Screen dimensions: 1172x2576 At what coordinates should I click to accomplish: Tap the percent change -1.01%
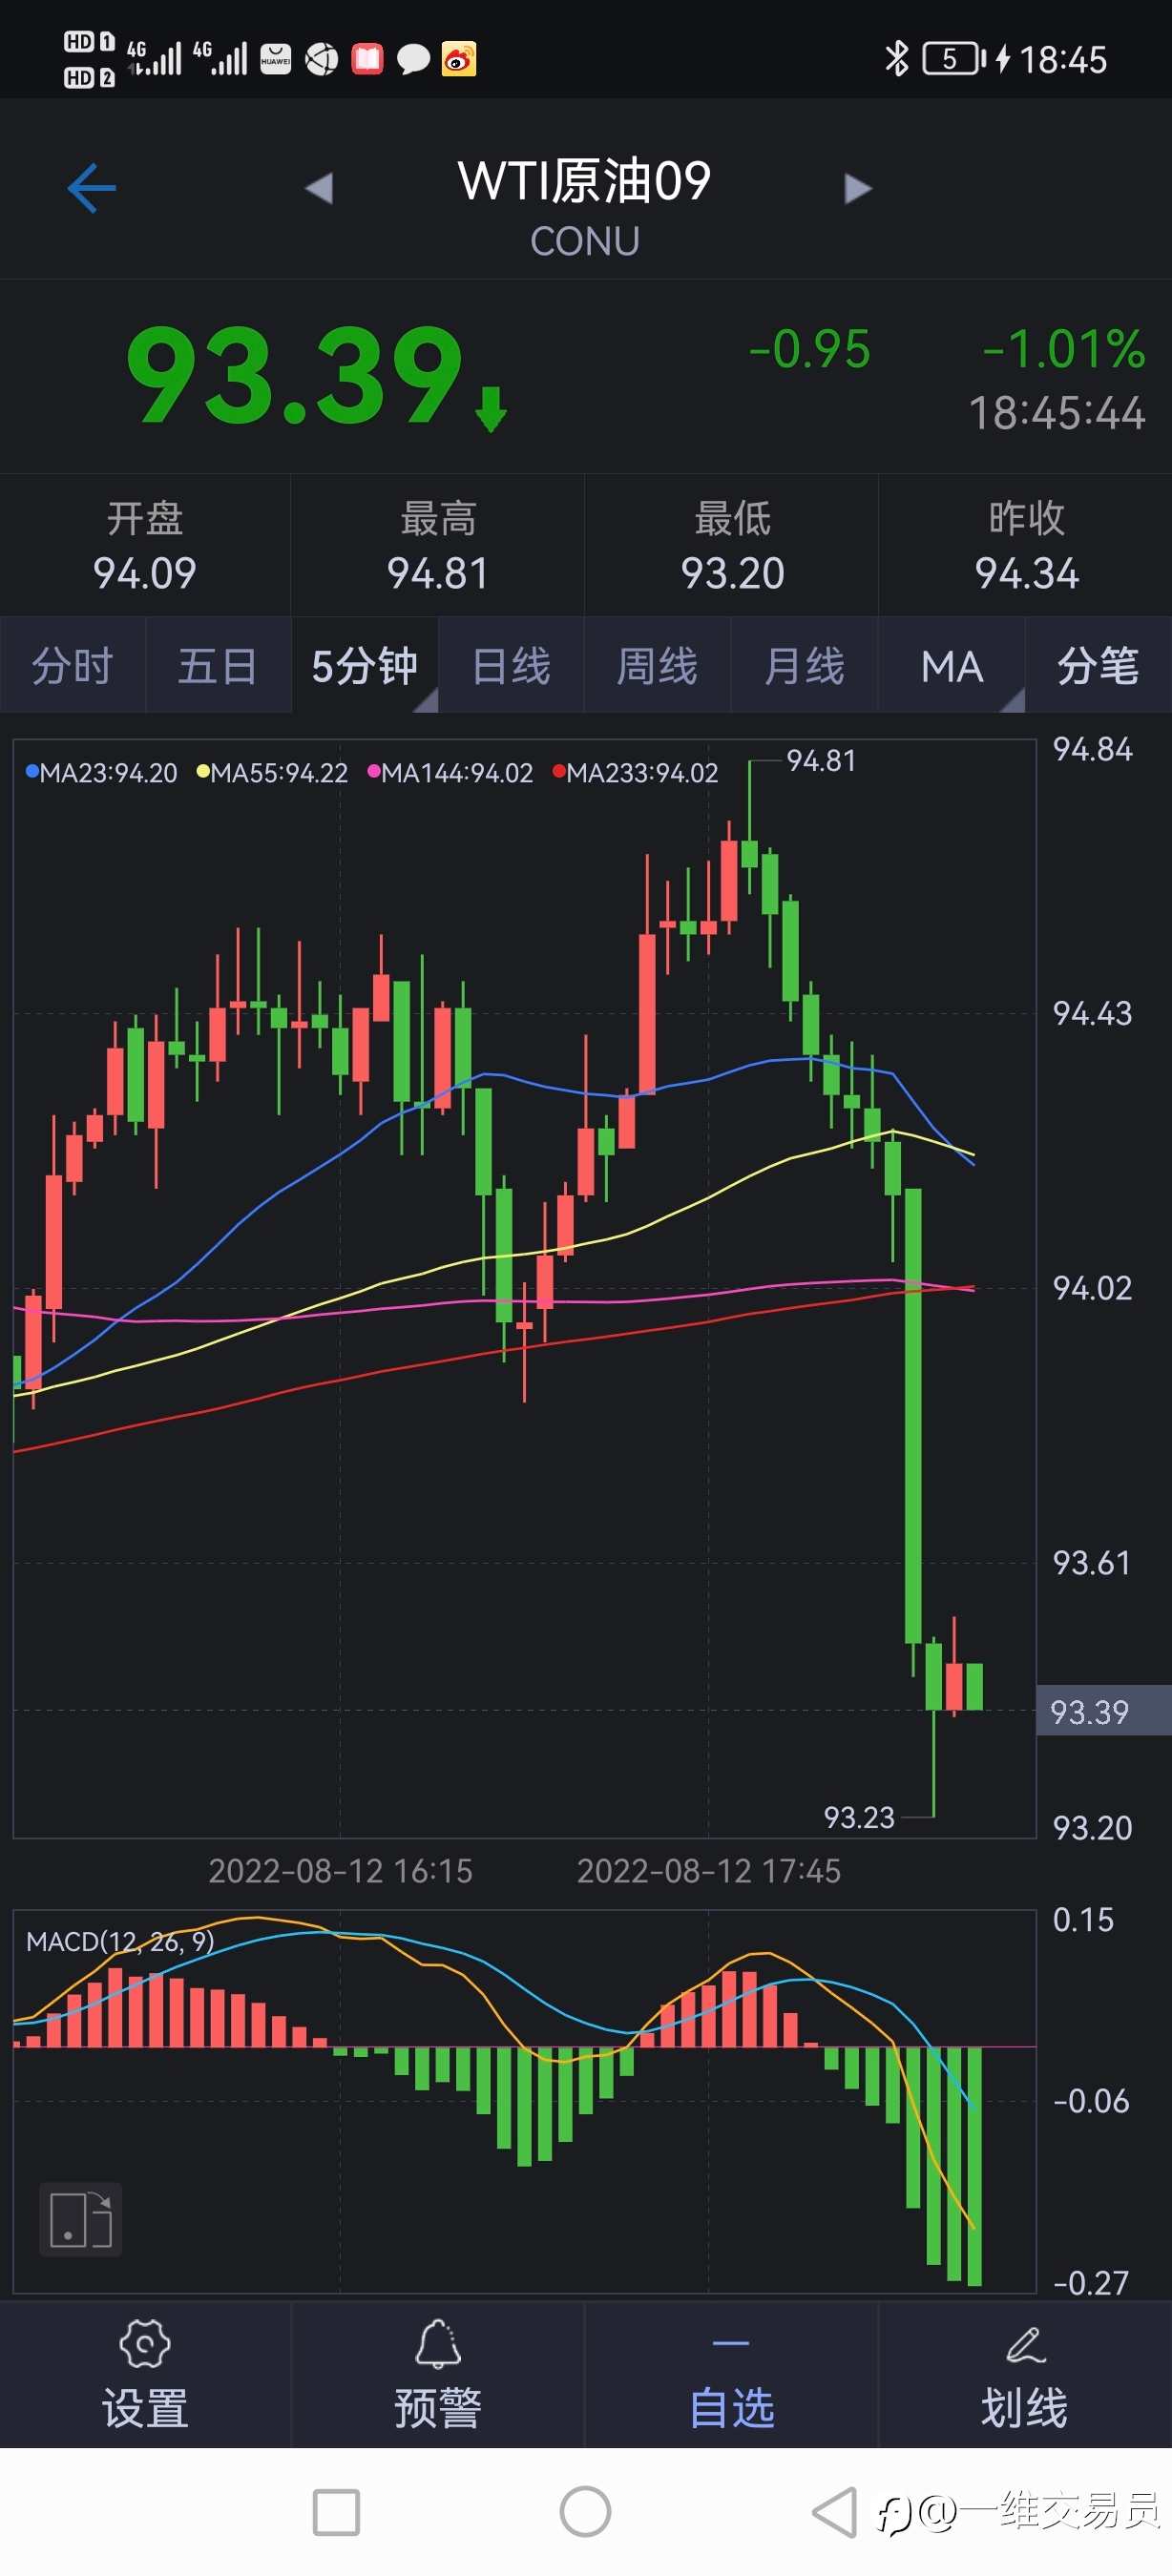pos(1063,350)
